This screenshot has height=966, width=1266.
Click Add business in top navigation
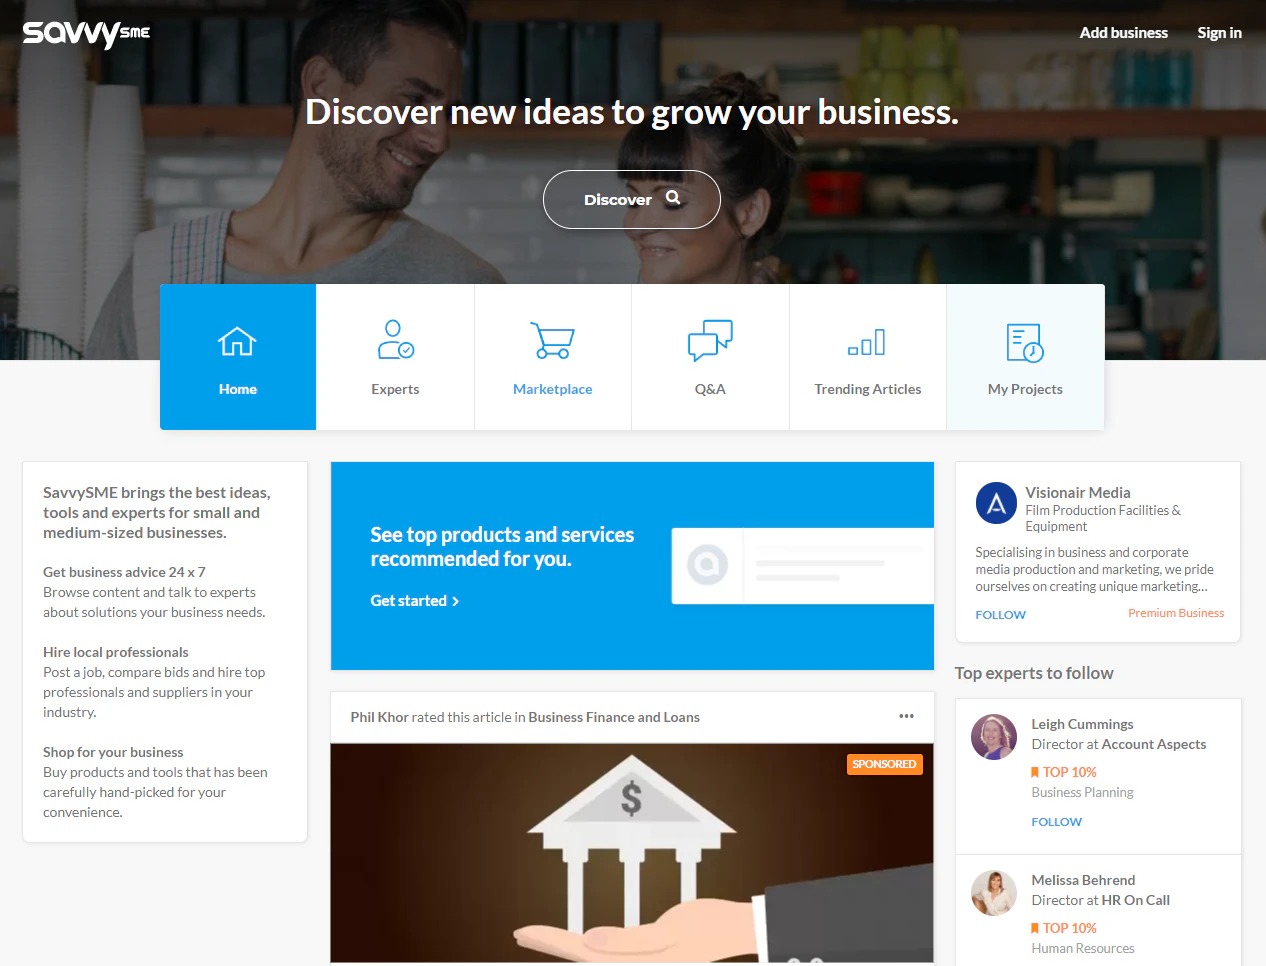tap(1123, 33)
